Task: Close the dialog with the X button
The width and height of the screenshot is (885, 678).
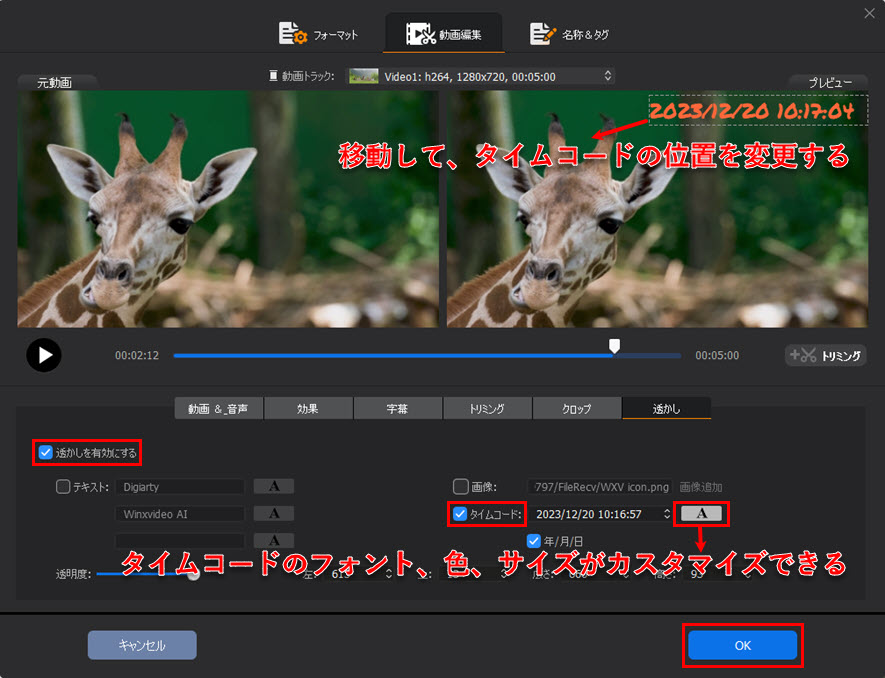Action: [x=869, y=13]
